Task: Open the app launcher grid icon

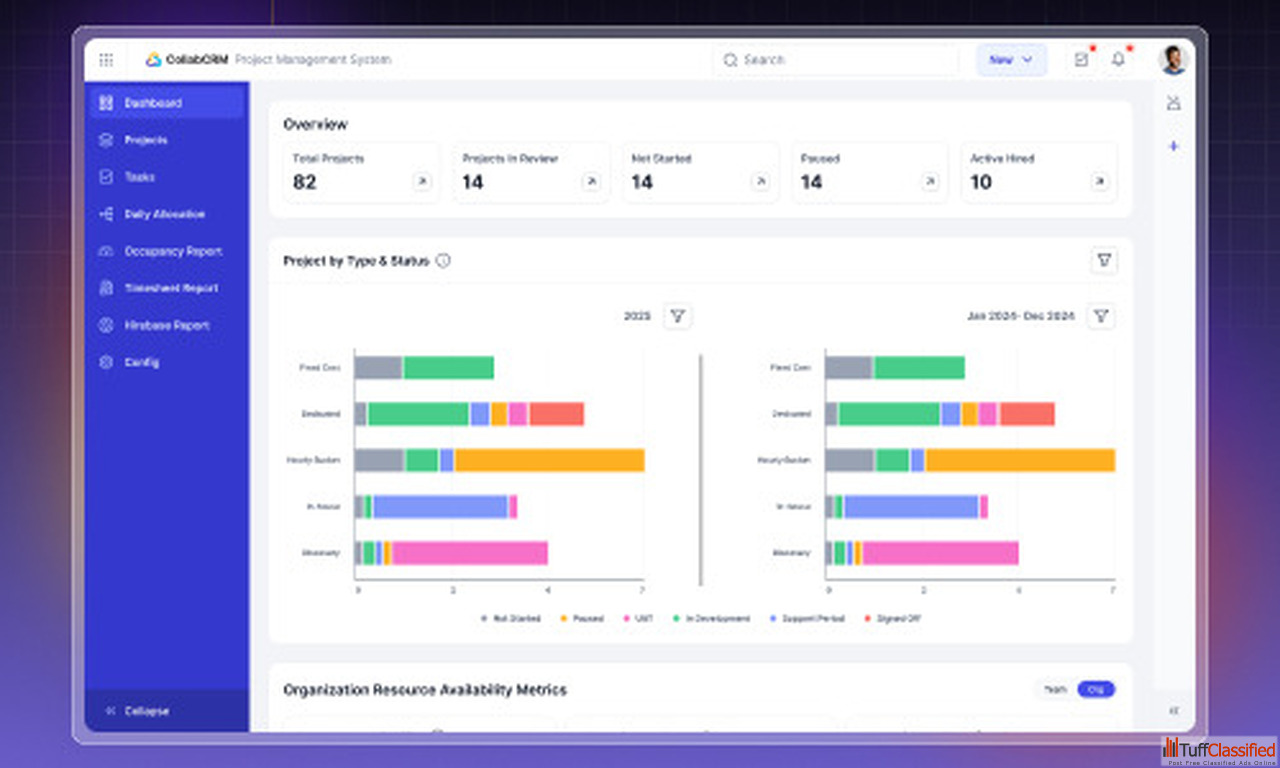Action: click(106, 60)
